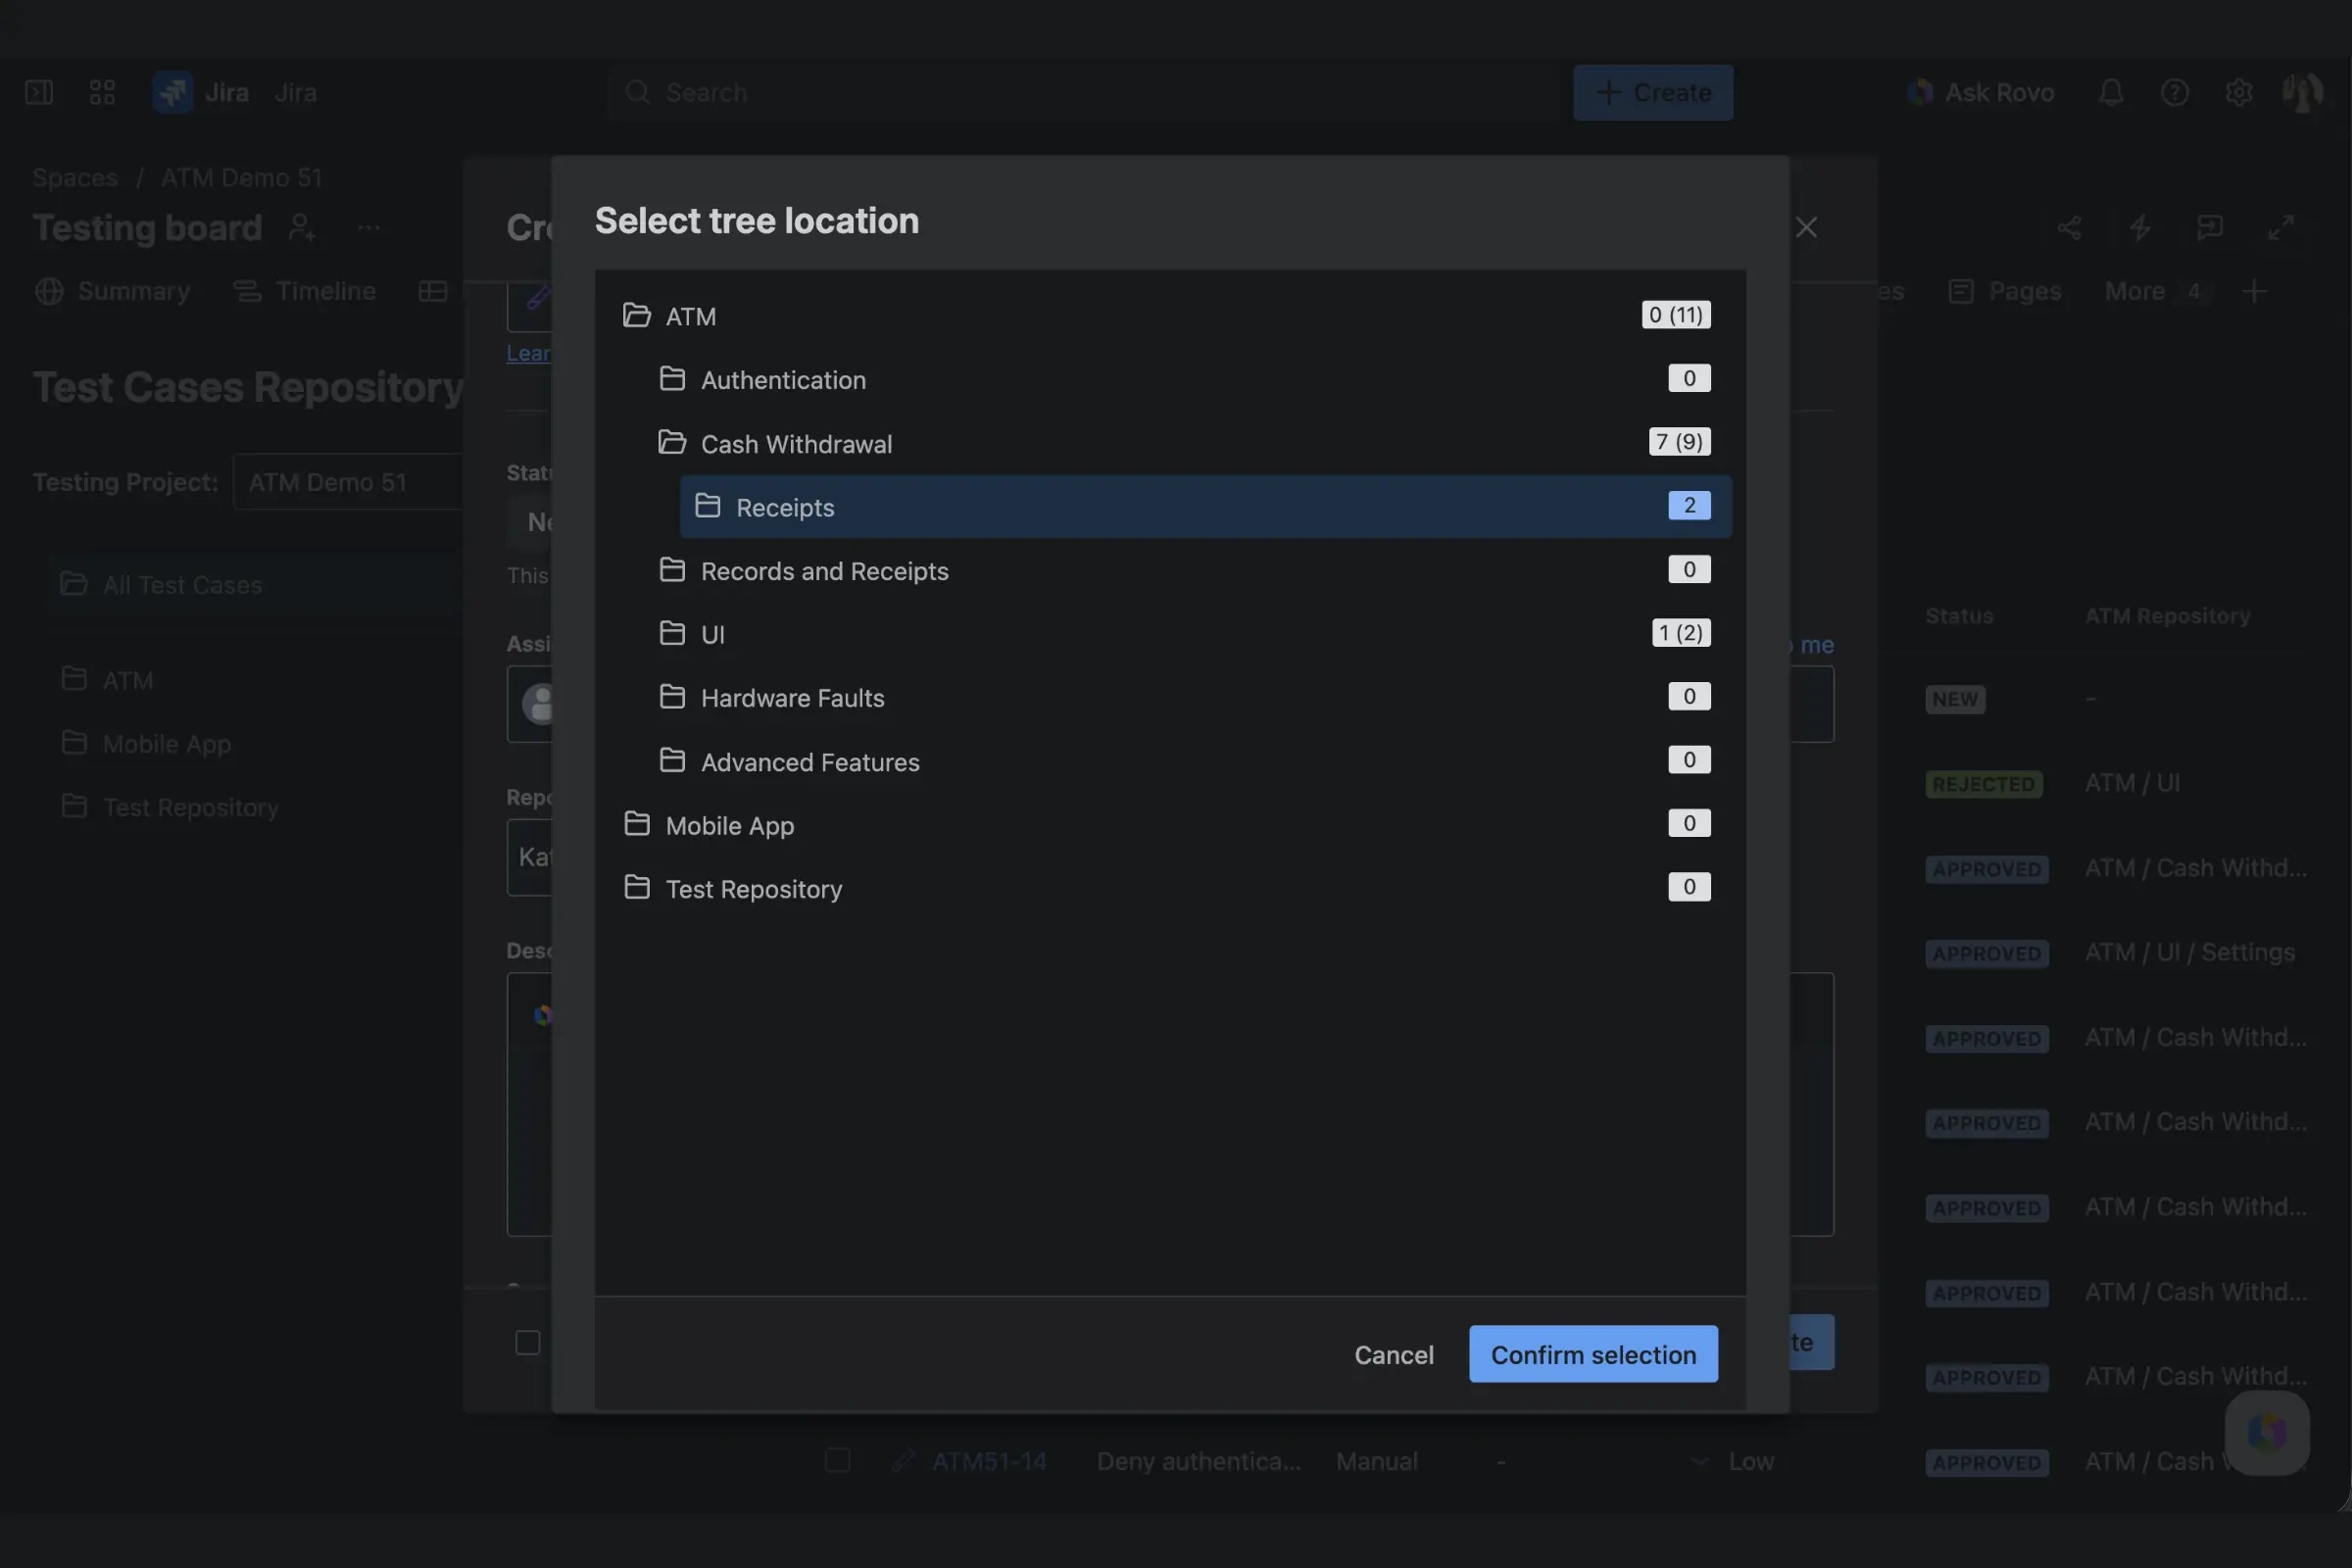Open the ATM Demo 51 testing project selector
Viewport: 2352px width, 1568px height.
coord(348,481)
